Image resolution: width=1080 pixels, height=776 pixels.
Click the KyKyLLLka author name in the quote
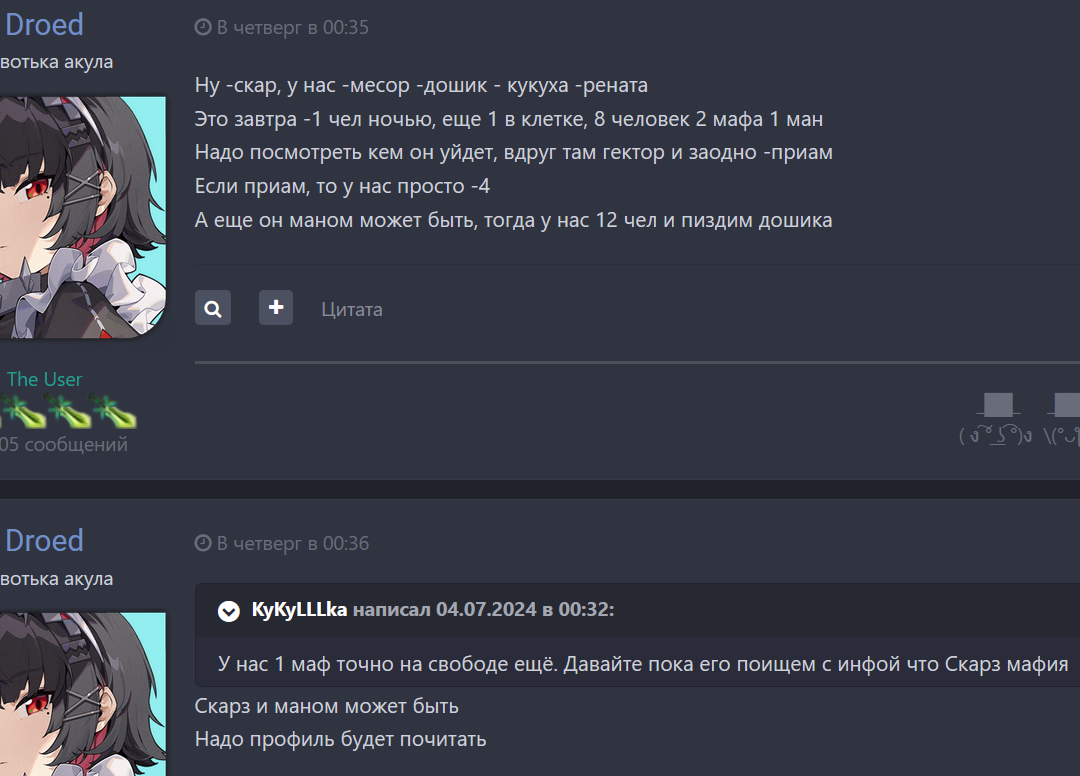point(300,610)
